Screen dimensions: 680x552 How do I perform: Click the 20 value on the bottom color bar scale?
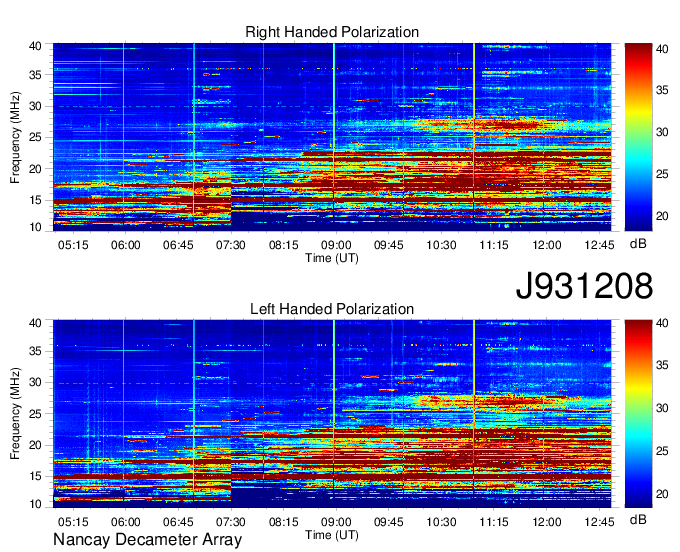click(x=662, y=494)
